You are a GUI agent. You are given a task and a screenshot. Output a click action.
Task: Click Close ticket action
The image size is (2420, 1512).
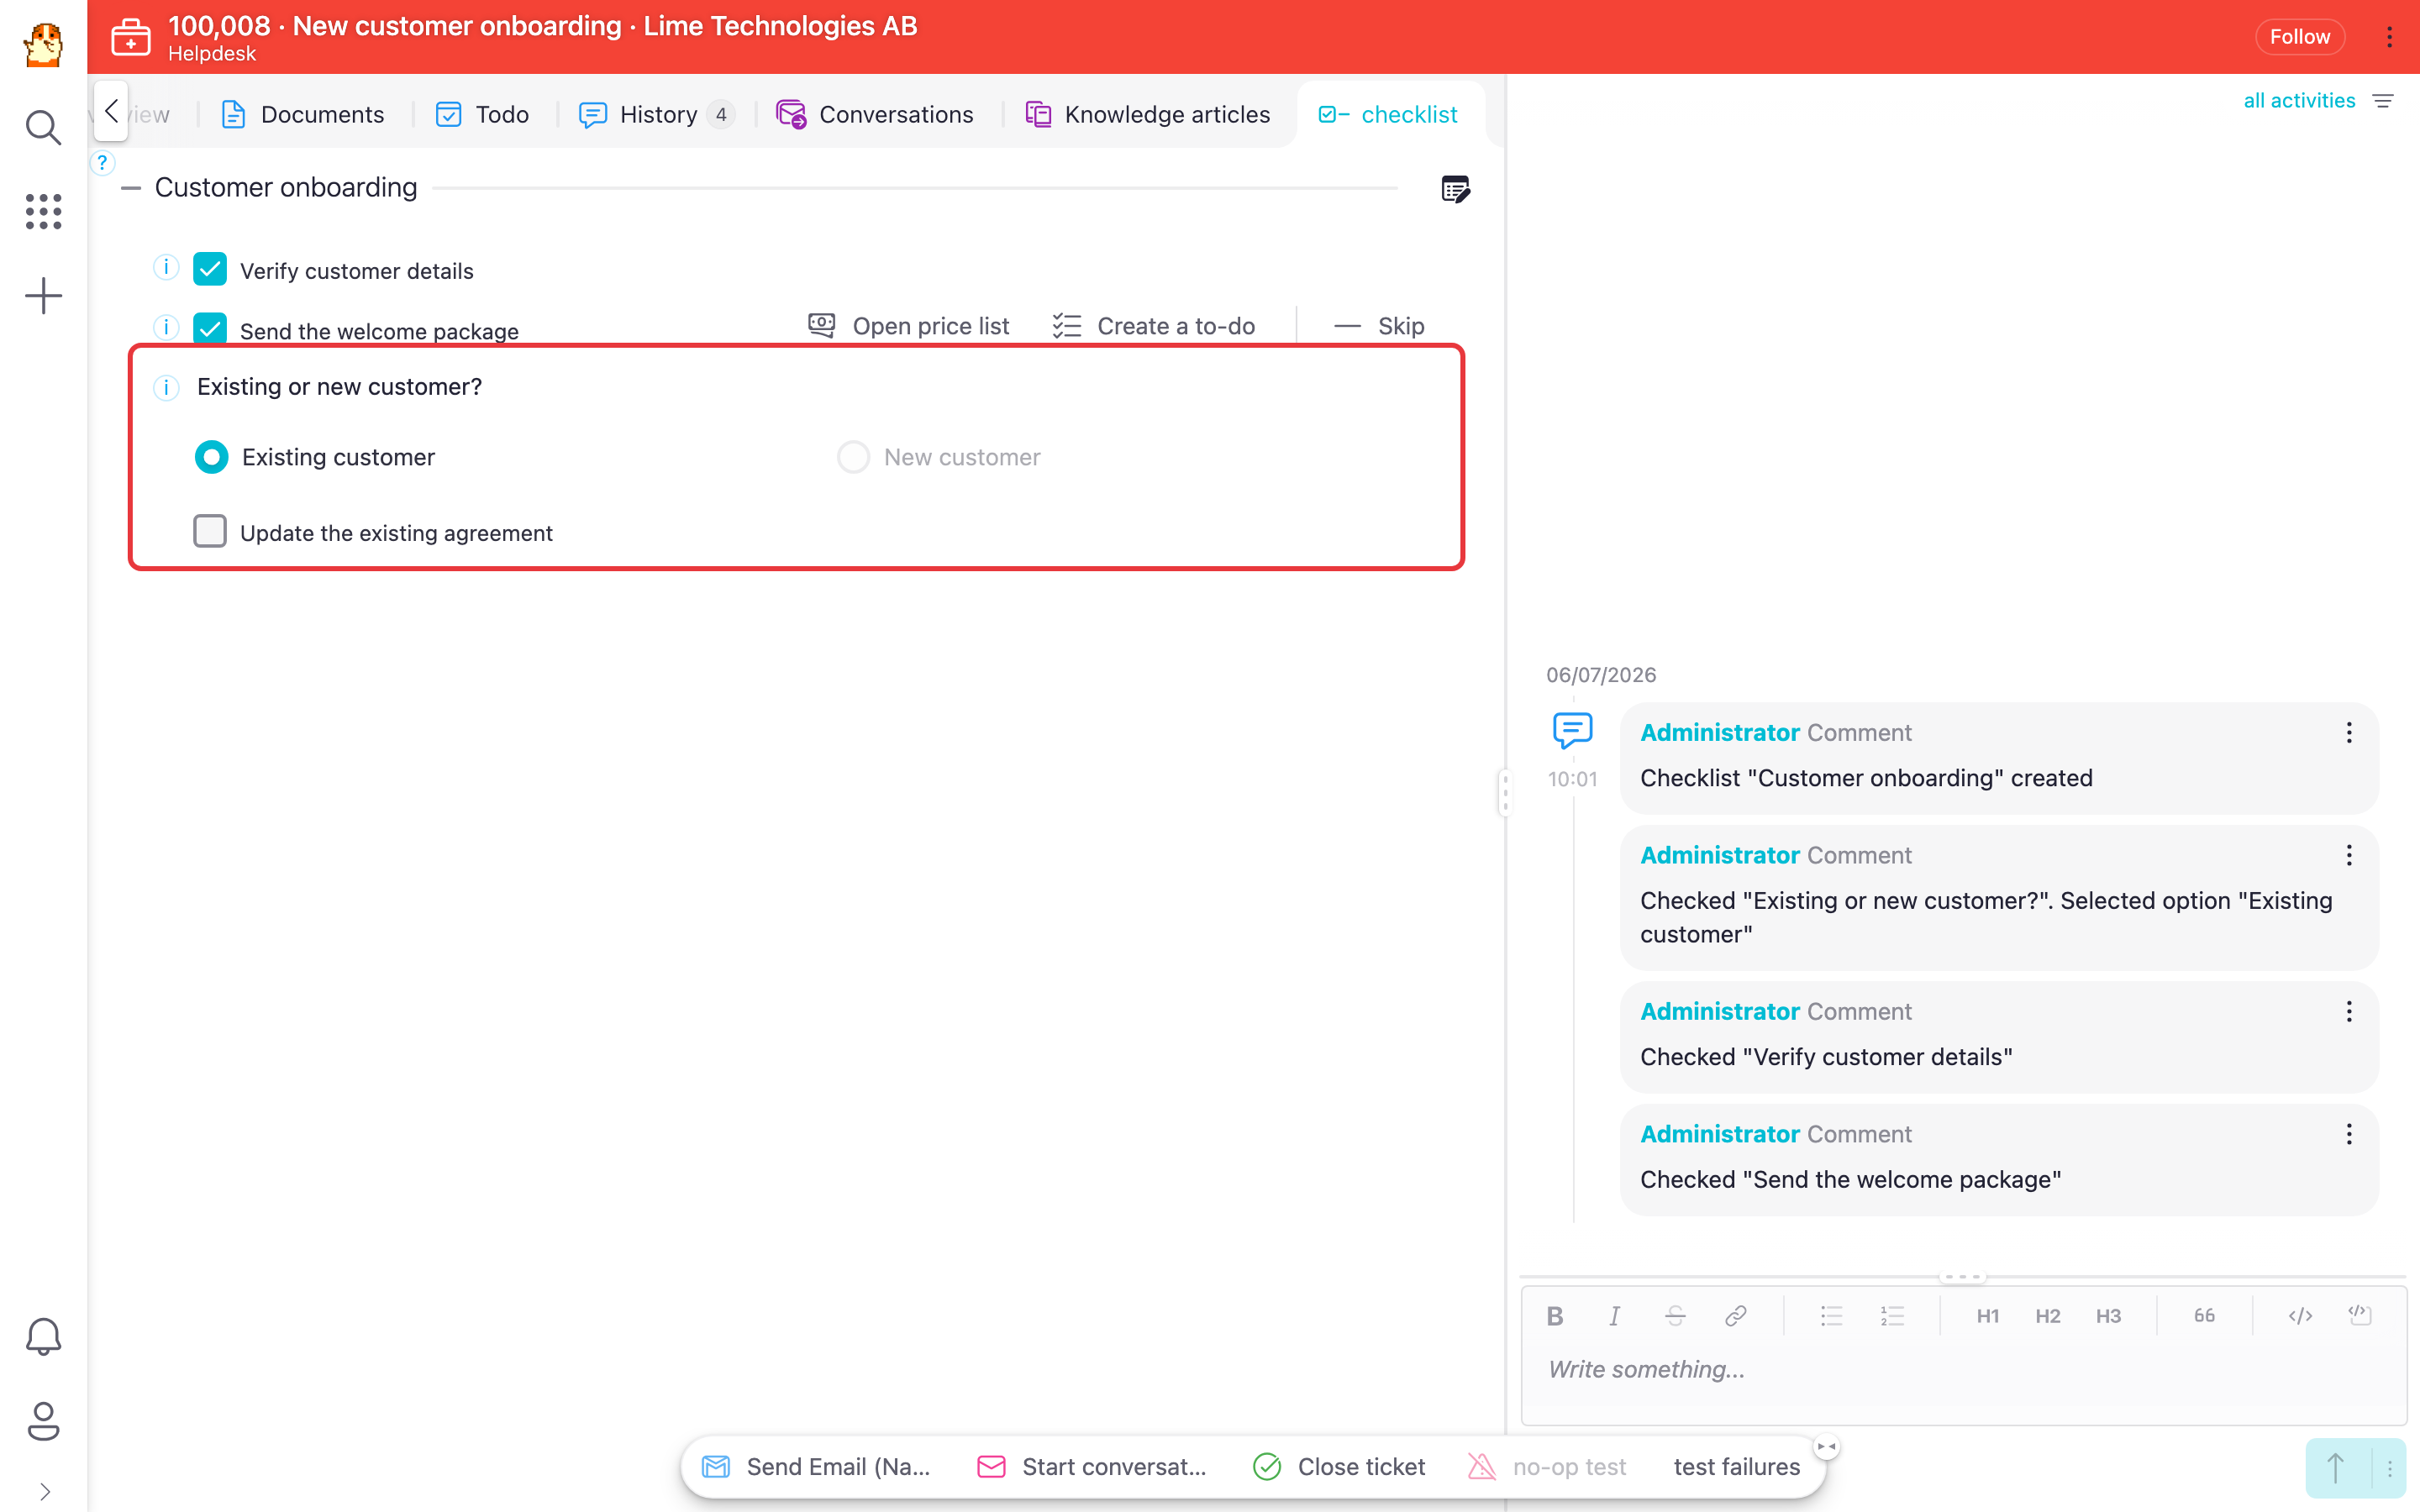[x=1339, y=1467]
